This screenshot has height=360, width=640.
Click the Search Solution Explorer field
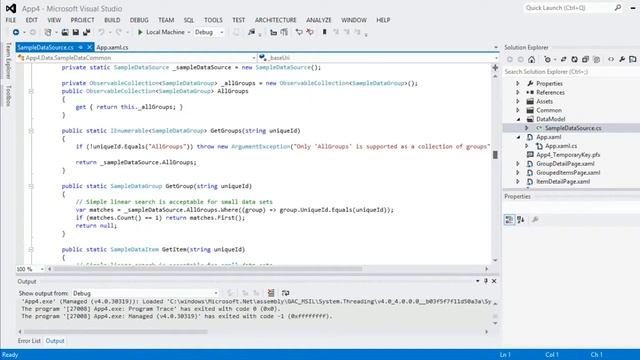pyautogui.click(x=571, y=72)
